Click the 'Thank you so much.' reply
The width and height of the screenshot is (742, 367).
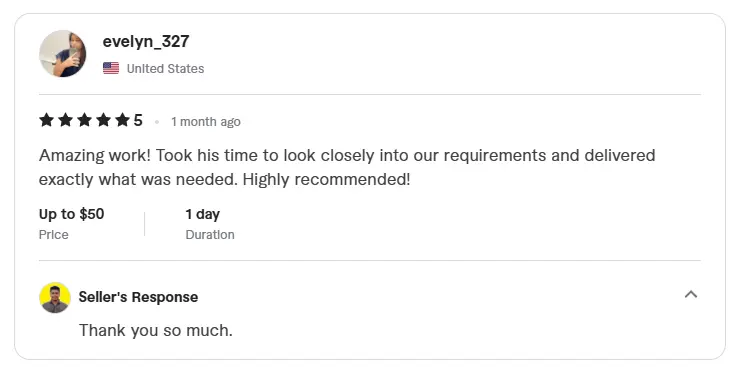[x=156, y=330]
